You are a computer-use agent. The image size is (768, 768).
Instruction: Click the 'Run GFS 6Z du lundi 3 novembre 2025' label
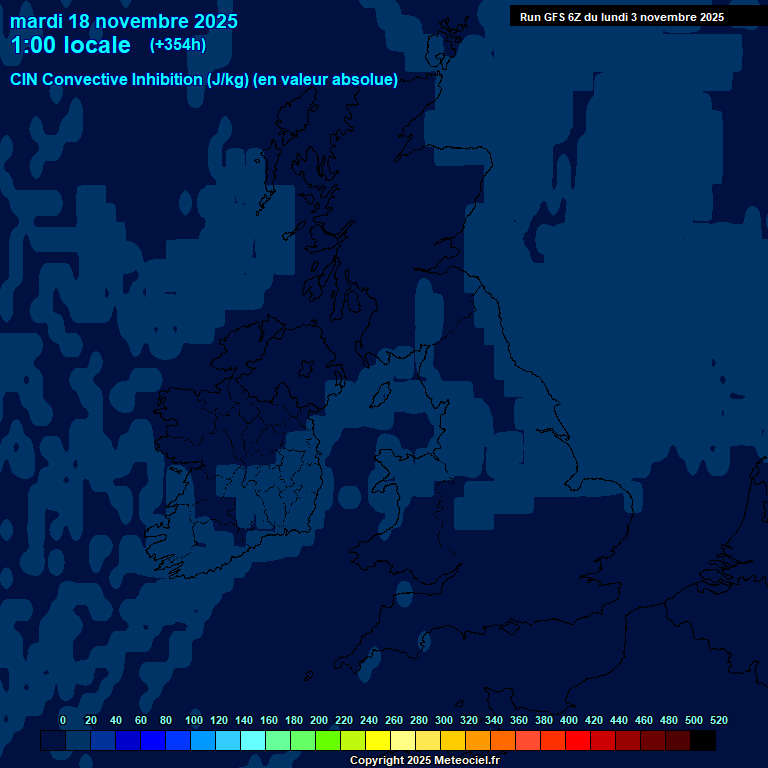pyautogui.click(x=622, y=17)
